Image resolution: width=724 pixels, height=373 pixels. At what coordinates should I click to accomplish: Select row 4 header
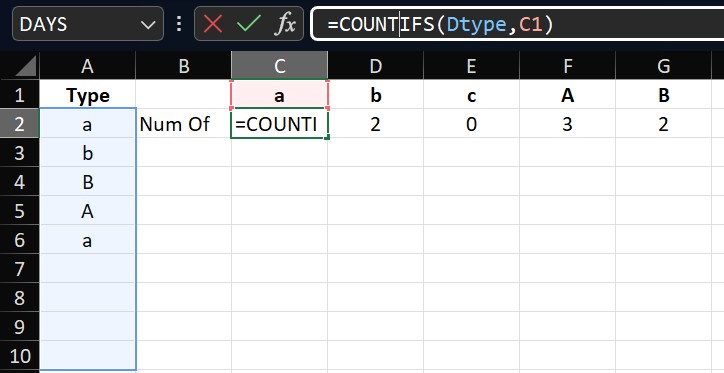19,182
